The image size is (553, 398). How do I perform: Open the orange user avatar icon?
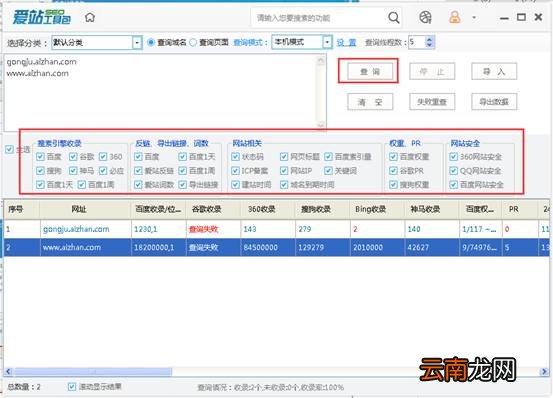(x=454, y=17)
